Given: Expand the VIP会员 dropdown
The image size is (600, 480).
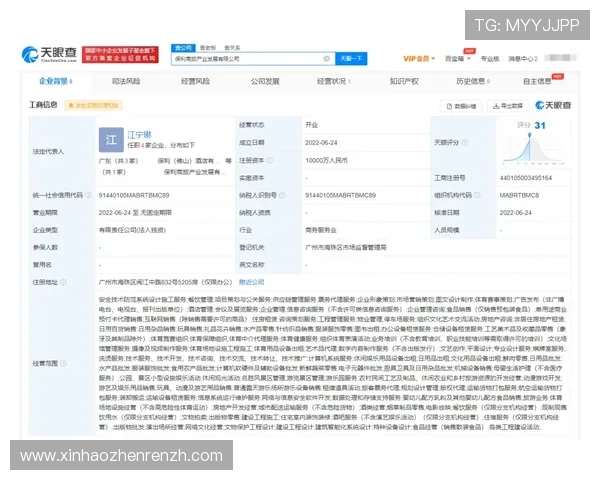Looking at the screenshot, I should tap(419, 59).
